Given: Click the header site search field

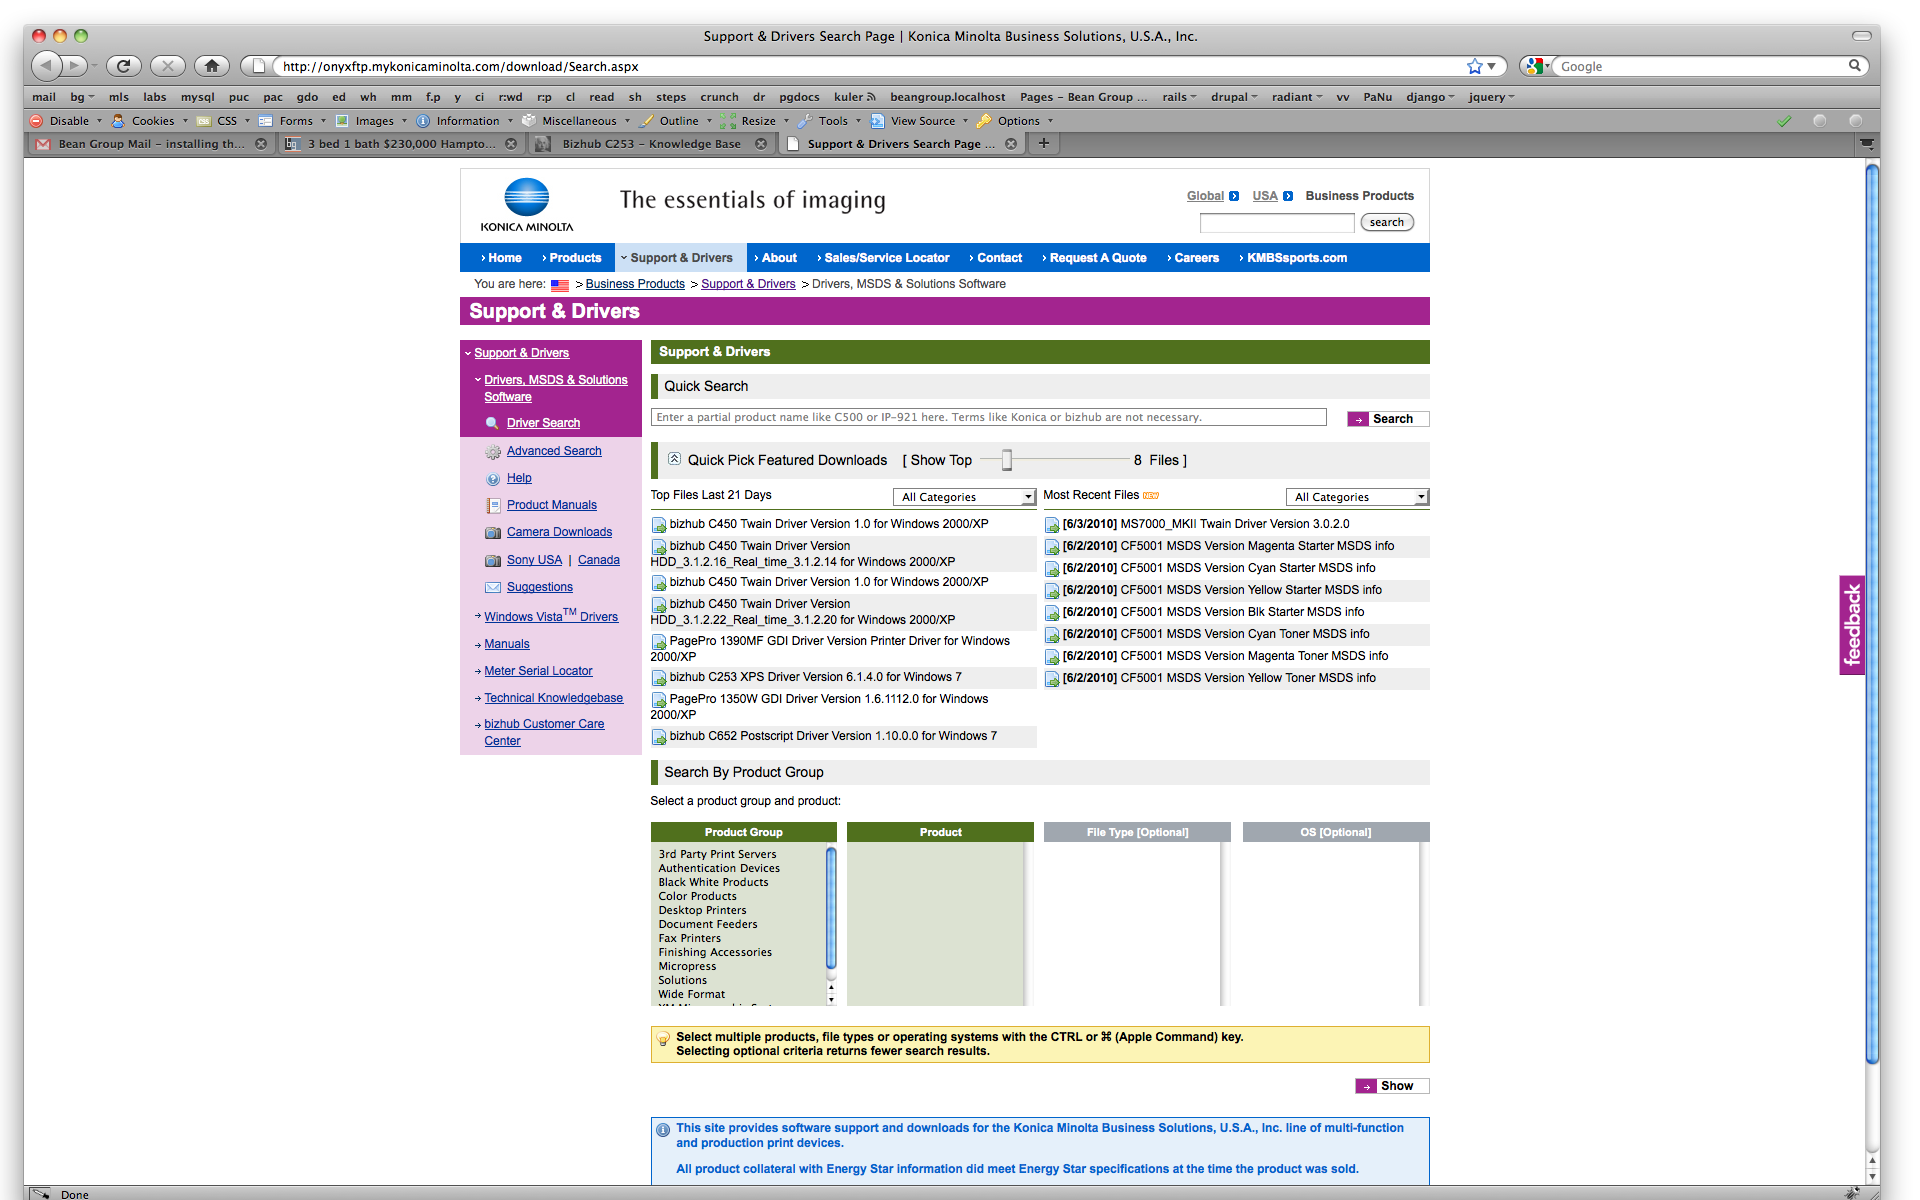Looking at the screenshot, I should tap(1276, 222).
